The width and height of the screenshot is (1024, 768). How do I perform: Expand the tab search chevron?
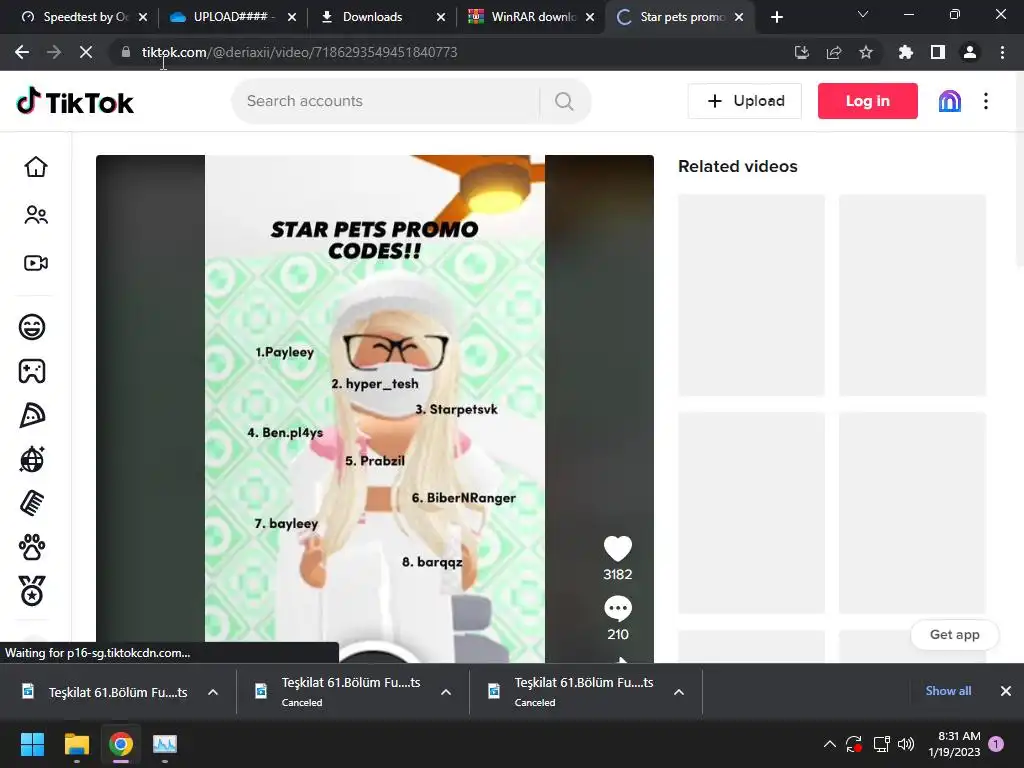[863, 14]
